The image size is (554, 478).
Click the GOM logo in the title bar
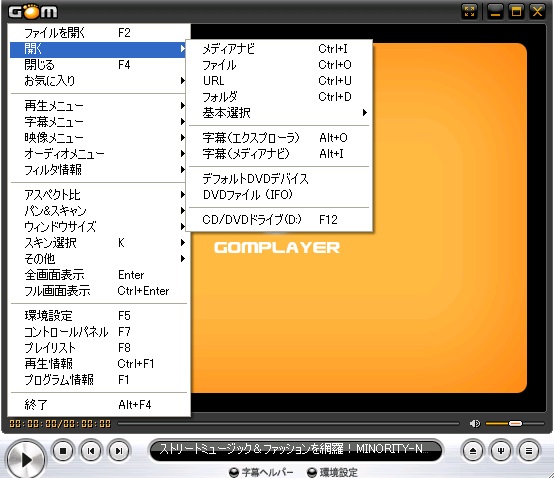coord(33,12)
